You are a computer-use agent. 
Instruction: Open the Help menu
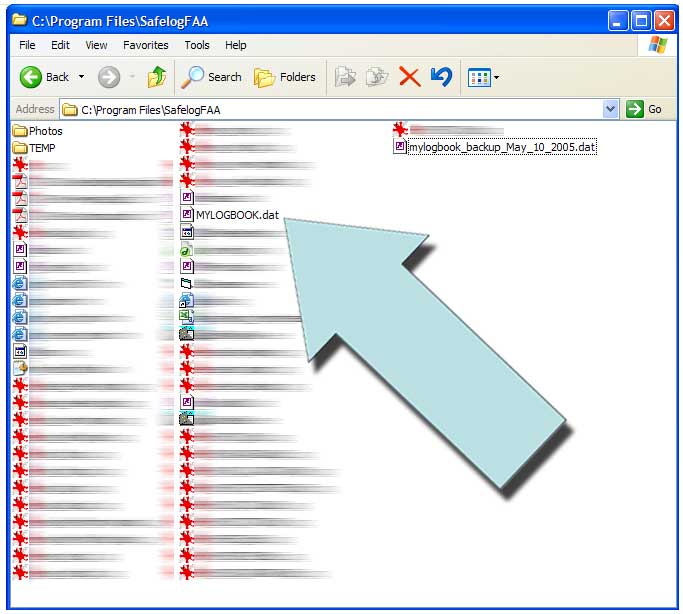click(x=236, y=45)
